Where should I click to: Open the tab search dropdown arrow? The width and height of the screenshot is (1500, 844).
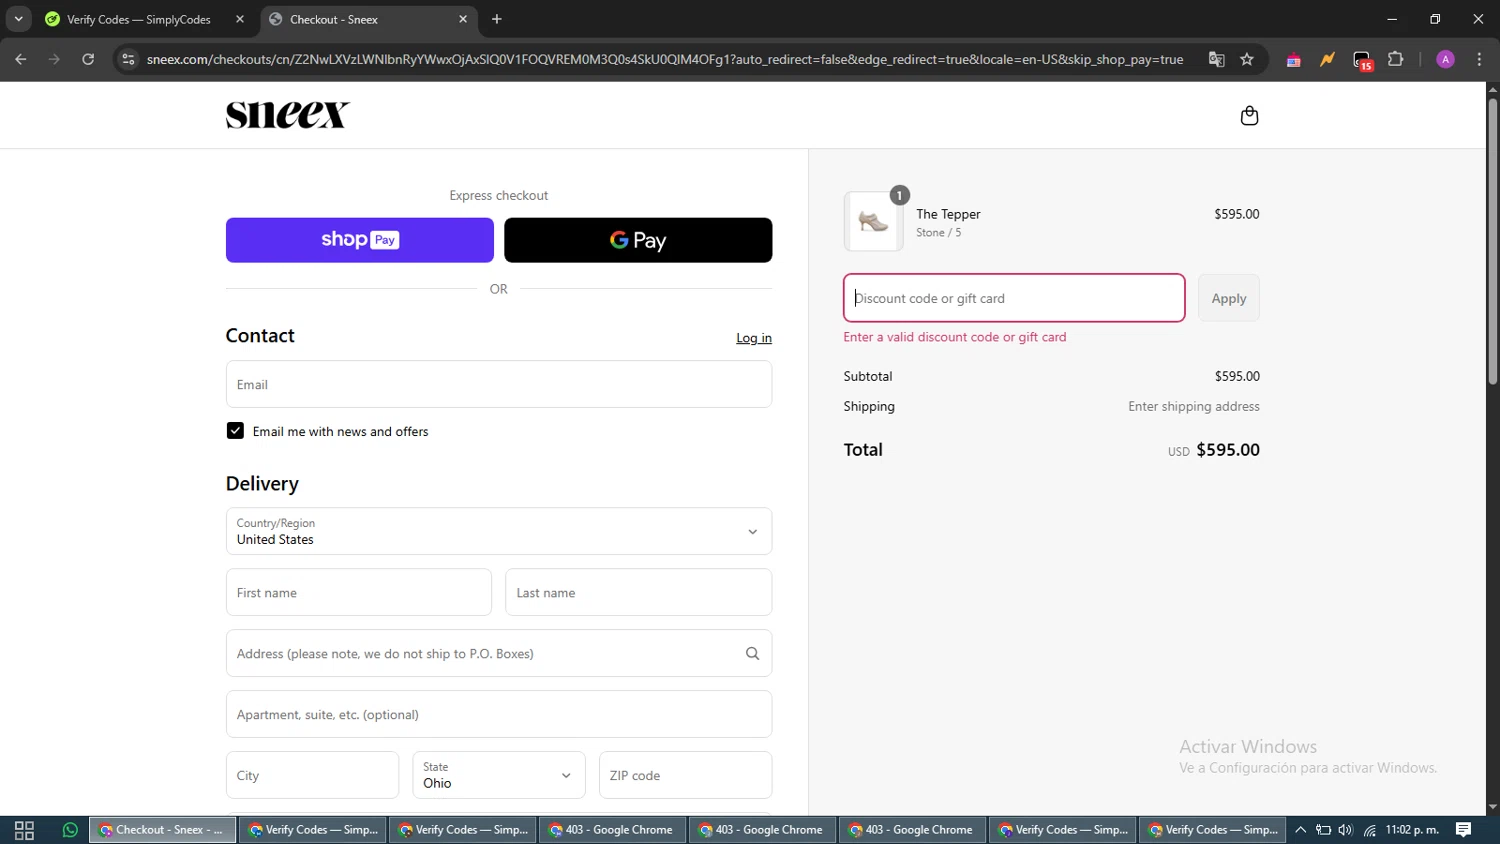tap(18, 19)
